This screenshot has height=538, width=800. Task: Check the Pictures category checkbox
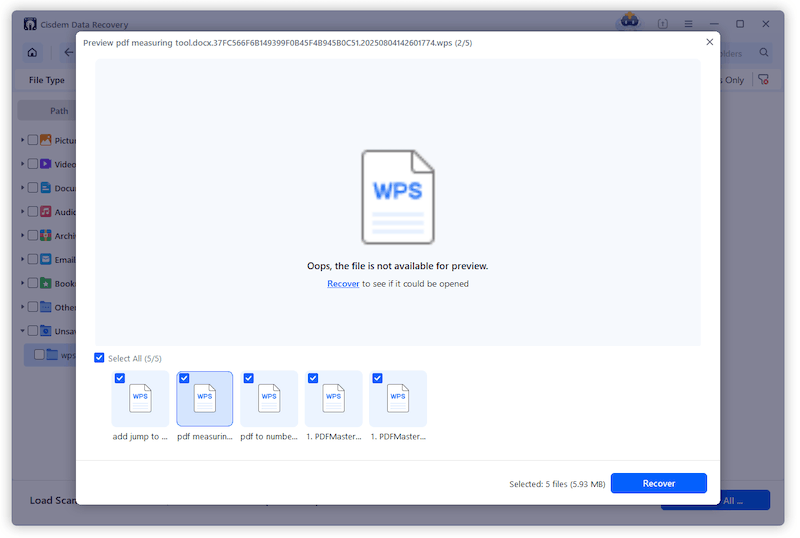click(33, 140)
